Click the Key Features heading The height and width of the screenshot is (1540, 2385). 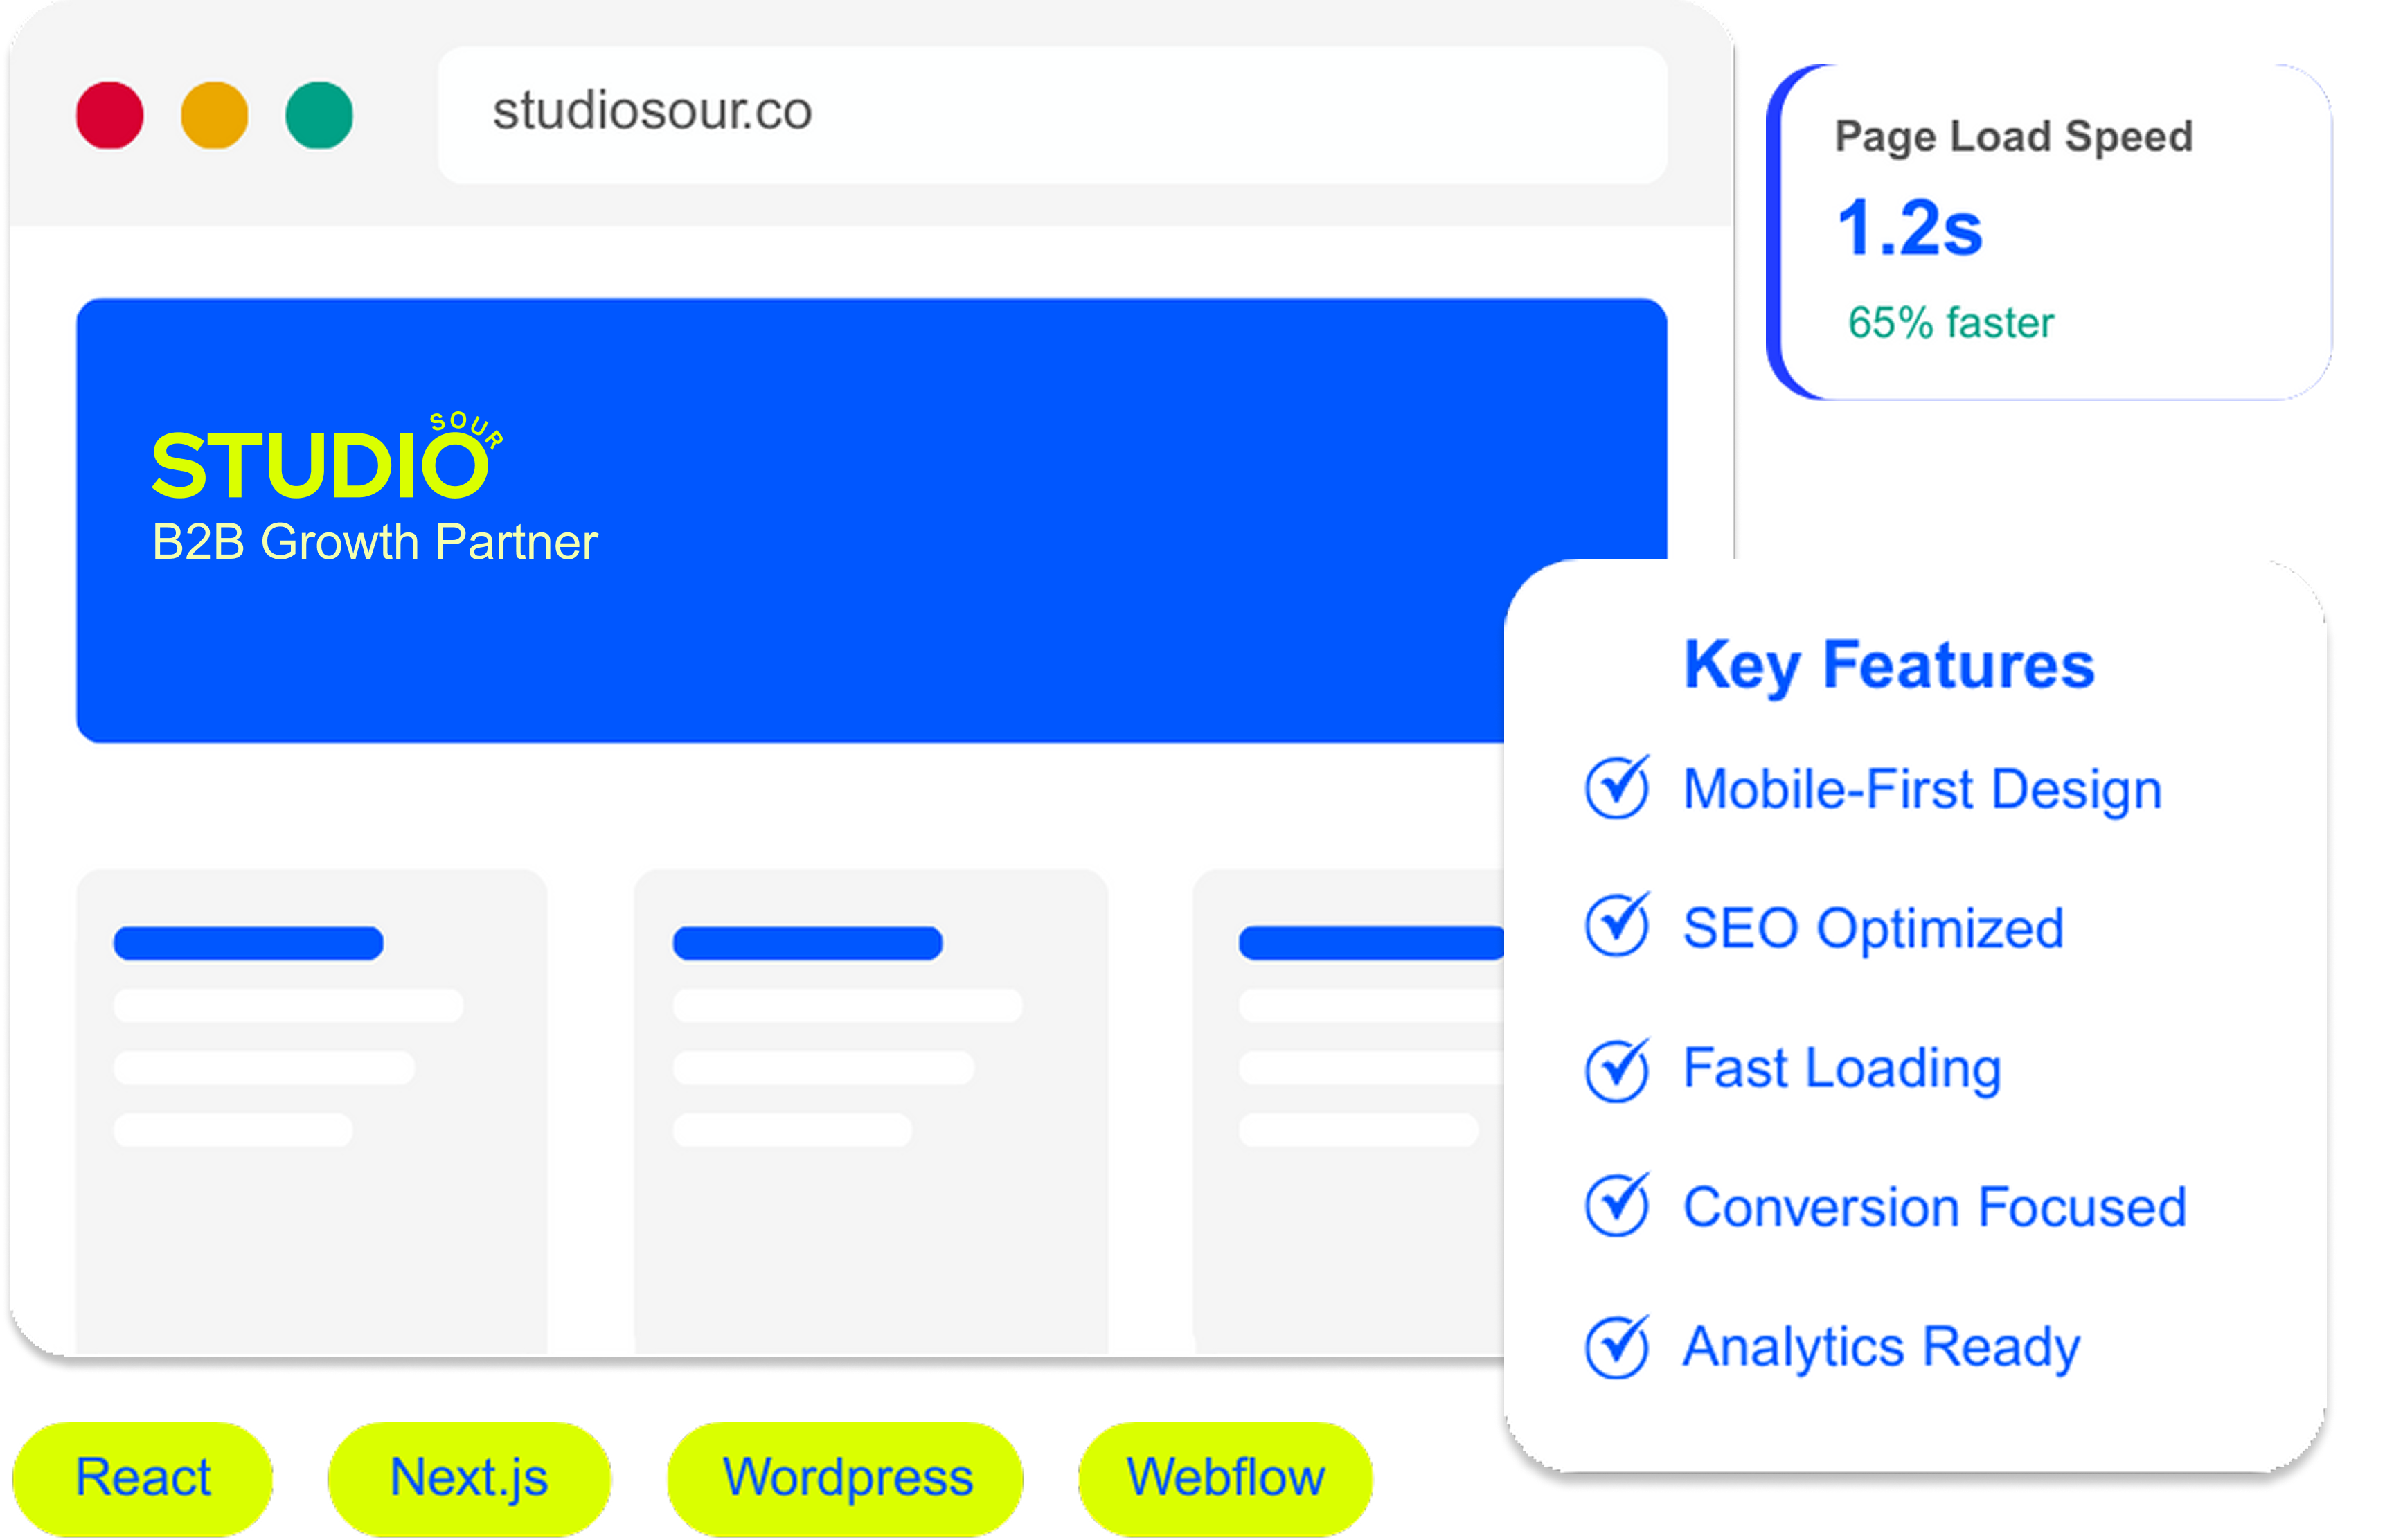click(x=1888, y=665)
